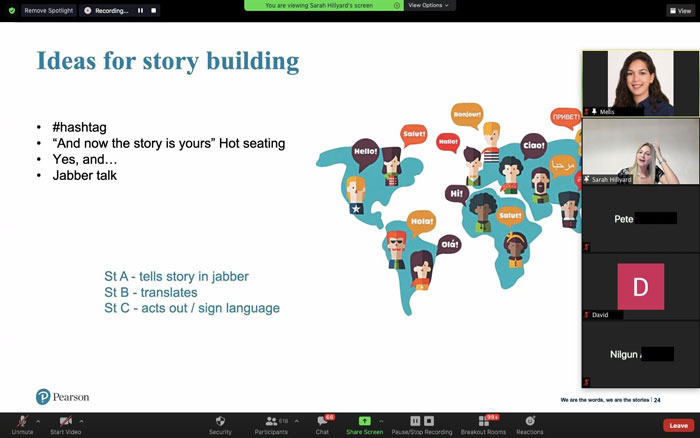Start video with the camera icon
Image resolution: width=700 pixels, height=438 pixels.
(64, 422)
